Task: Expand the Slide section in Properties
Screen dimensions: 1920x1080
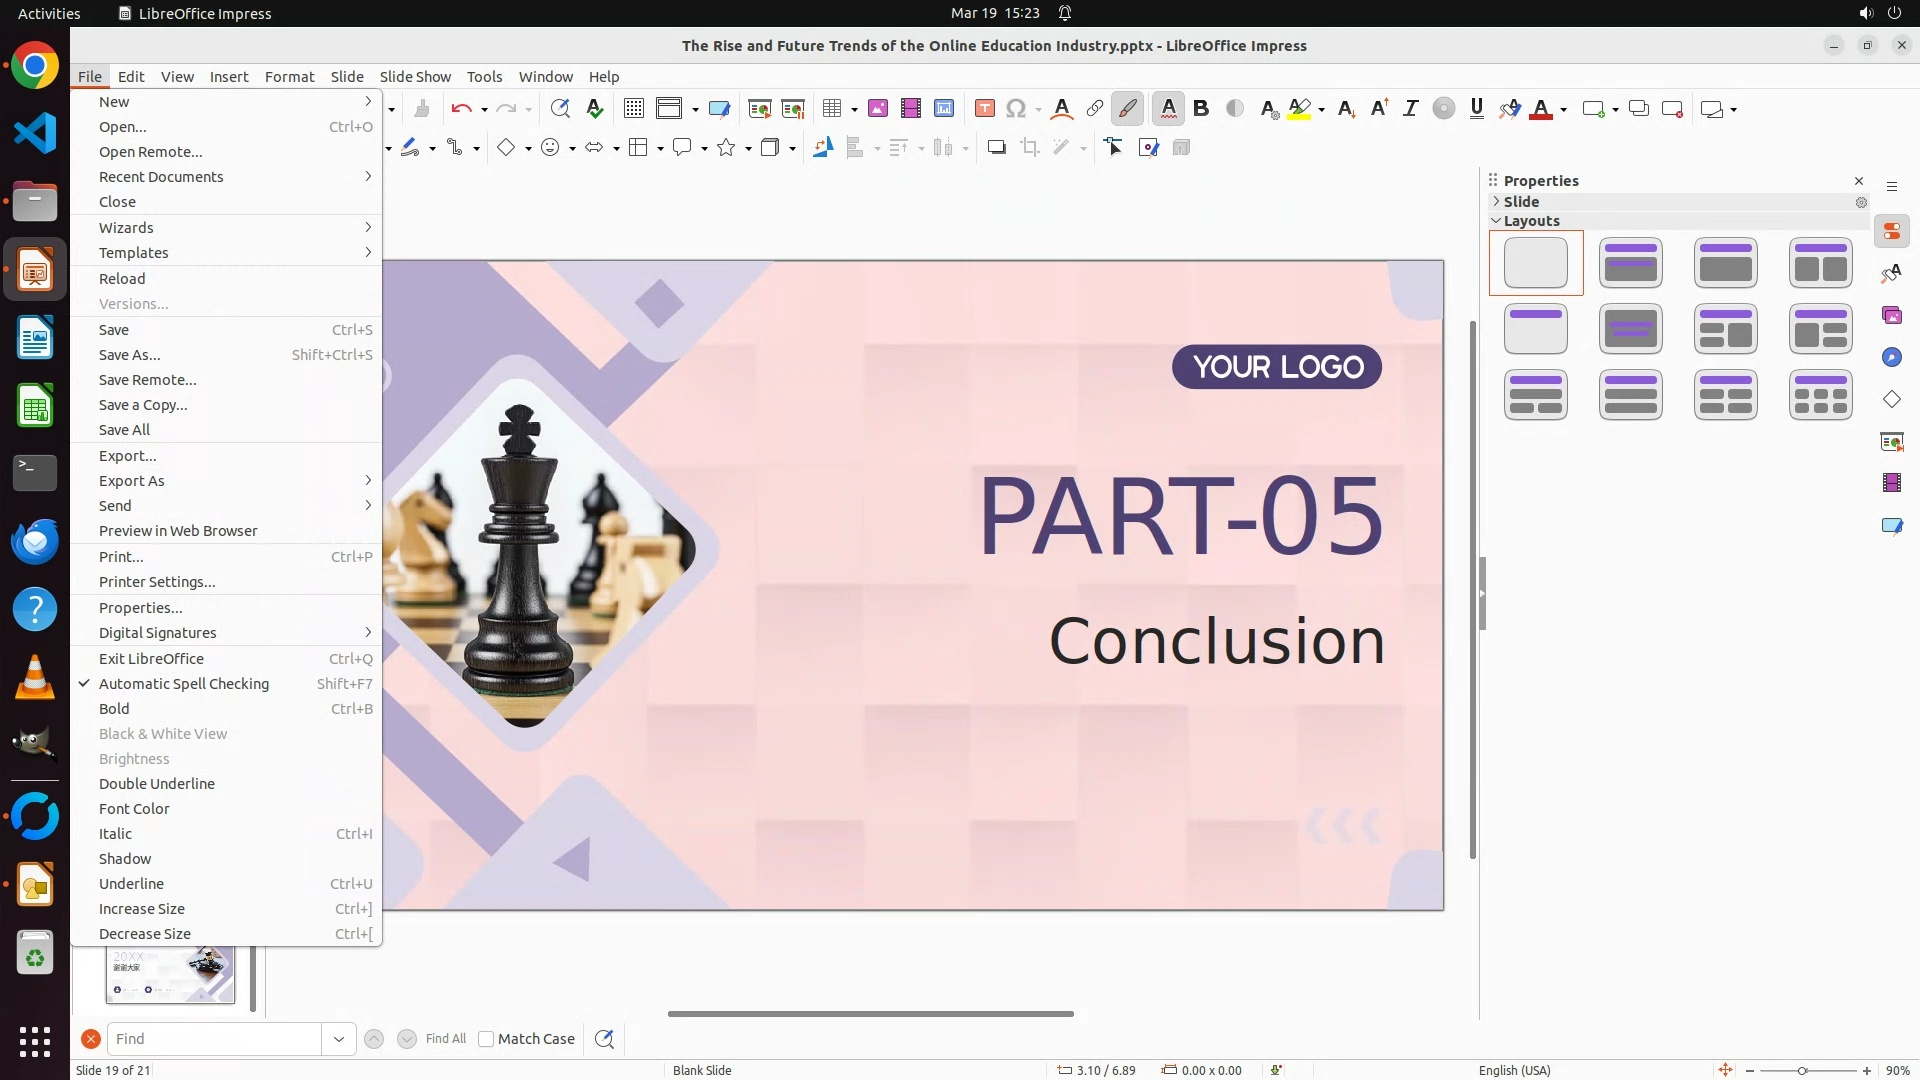Action: (x=1521, y=202)
